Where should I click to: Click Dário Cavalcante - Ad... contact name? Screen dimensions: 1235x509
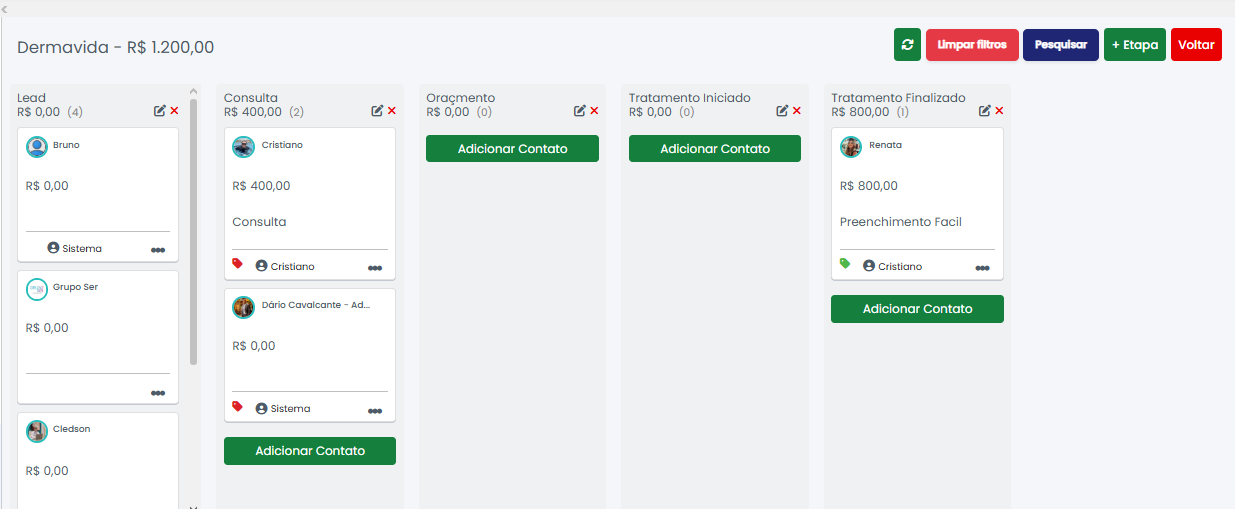(x=315, y=305)
